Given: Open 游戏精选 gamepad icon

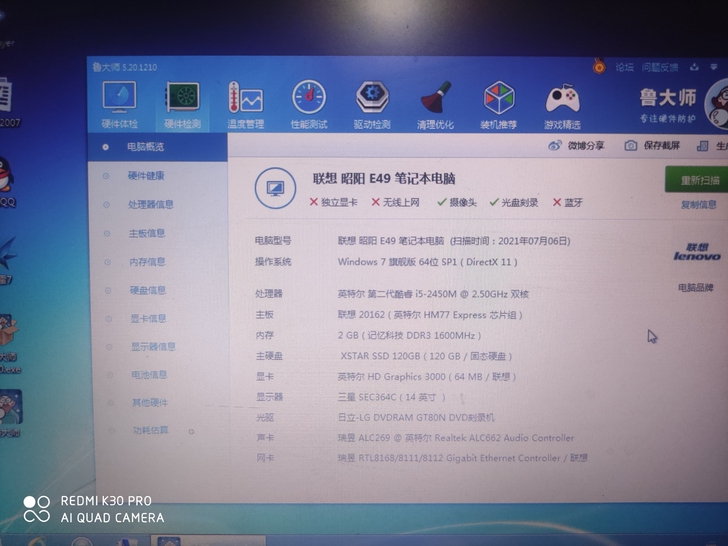Looking at the screenshot, I should 562,104.
